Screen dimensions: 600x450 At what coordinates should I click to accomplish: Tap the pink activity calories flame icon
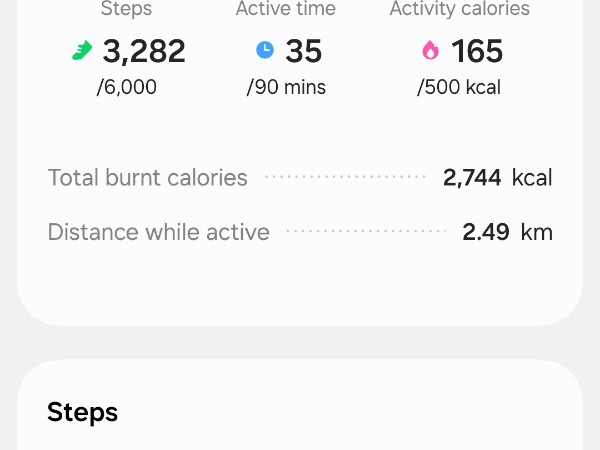[431, 50]
